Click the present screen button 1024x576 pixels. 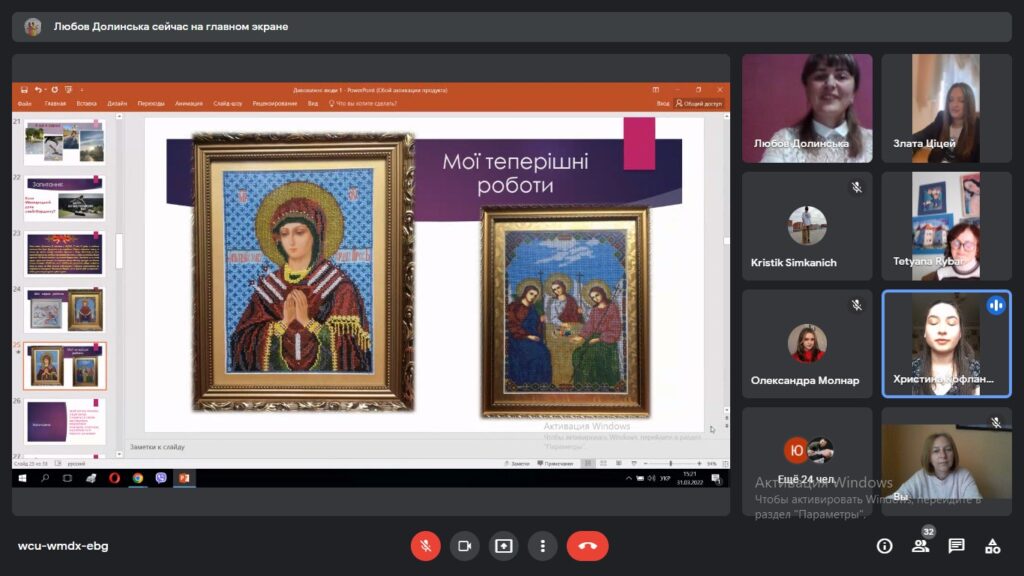[x=504, y=546]
